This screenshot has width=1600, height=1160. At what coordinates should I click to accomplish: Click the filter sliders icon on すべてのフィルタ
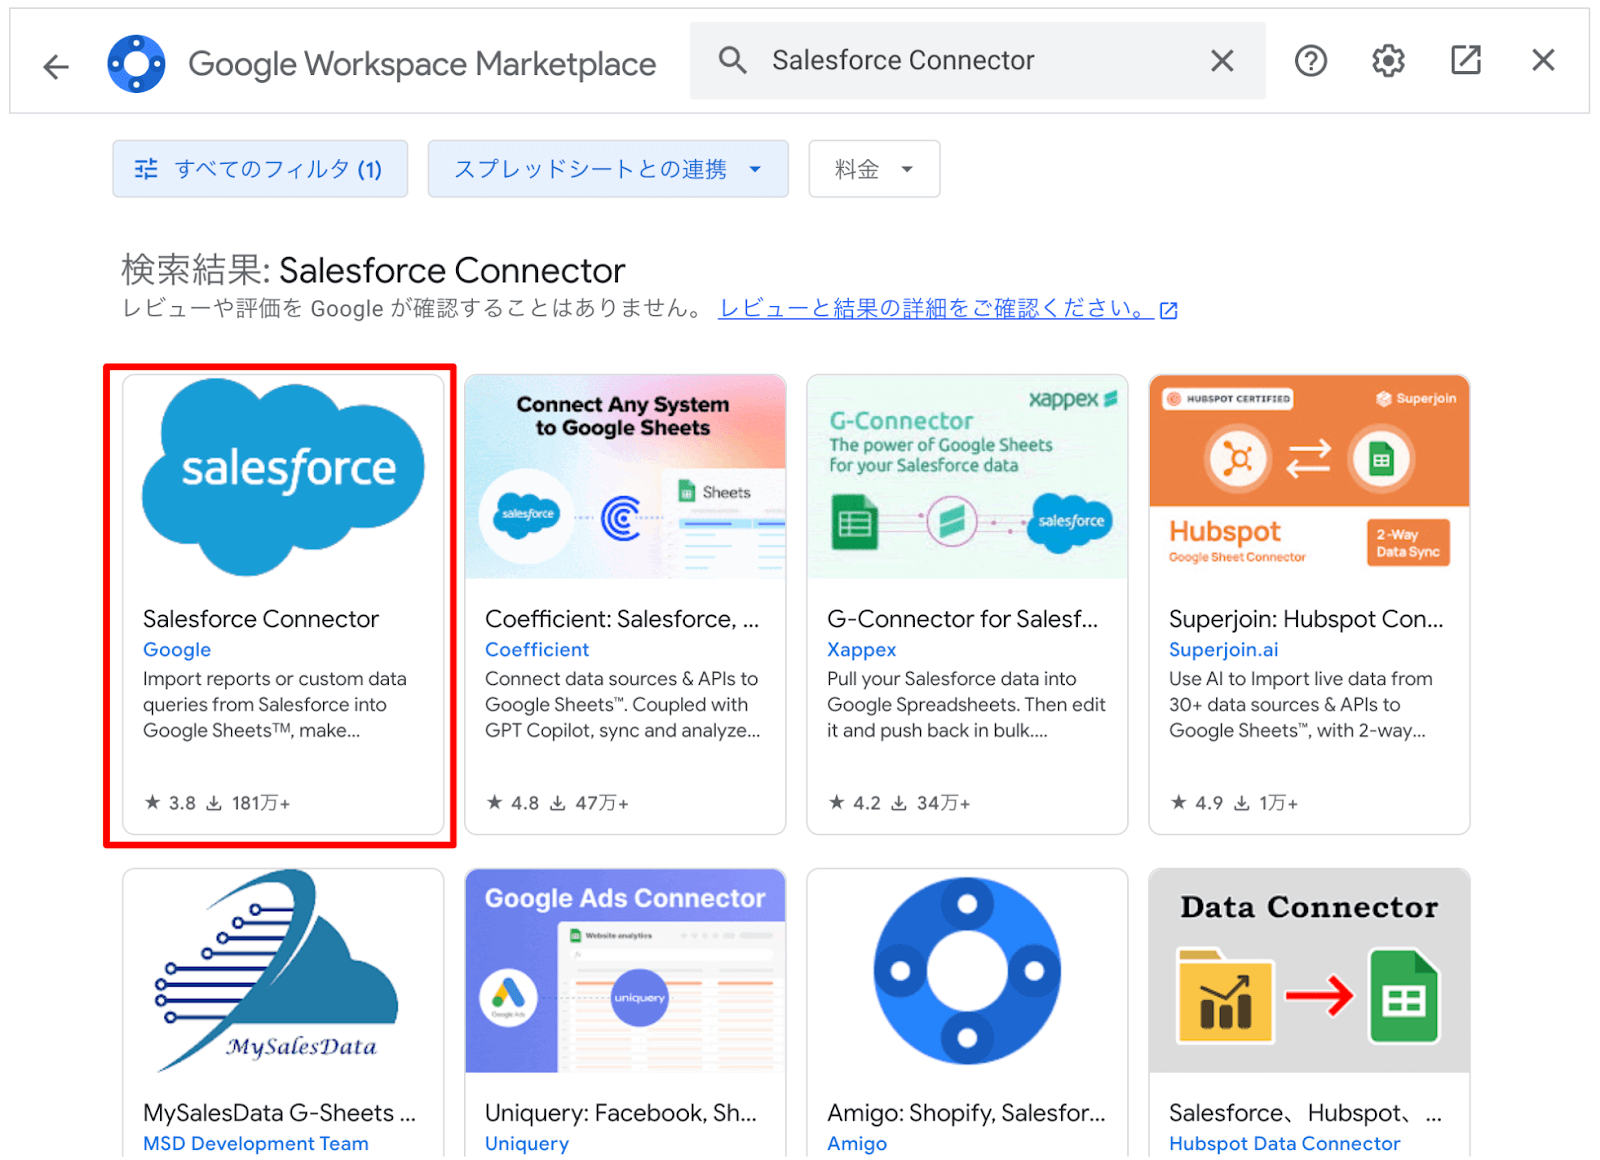(x=146, y=169)
